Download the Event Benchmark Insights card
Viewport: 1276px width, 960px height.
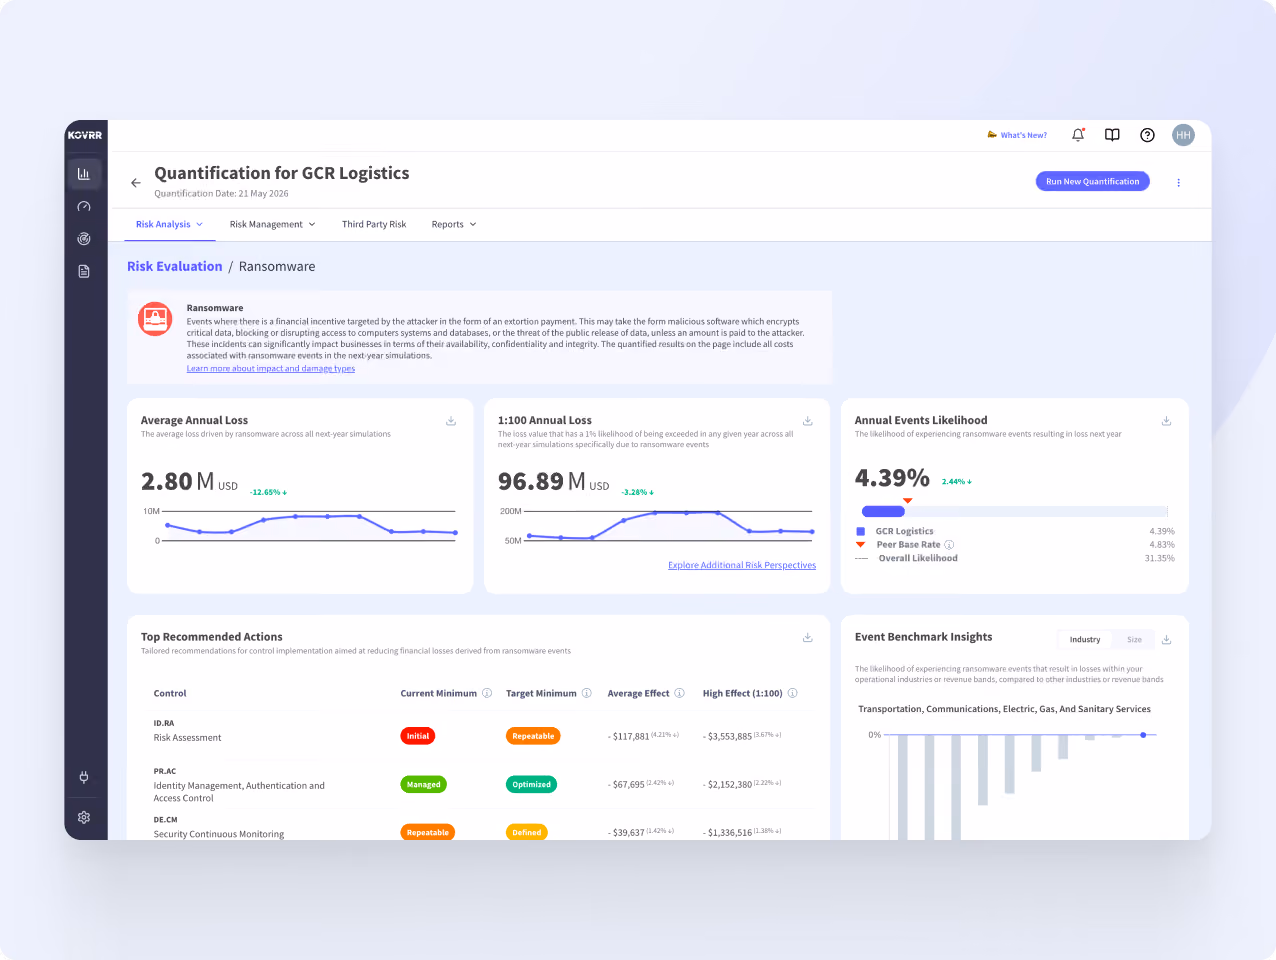click(x=1166, y=639)
